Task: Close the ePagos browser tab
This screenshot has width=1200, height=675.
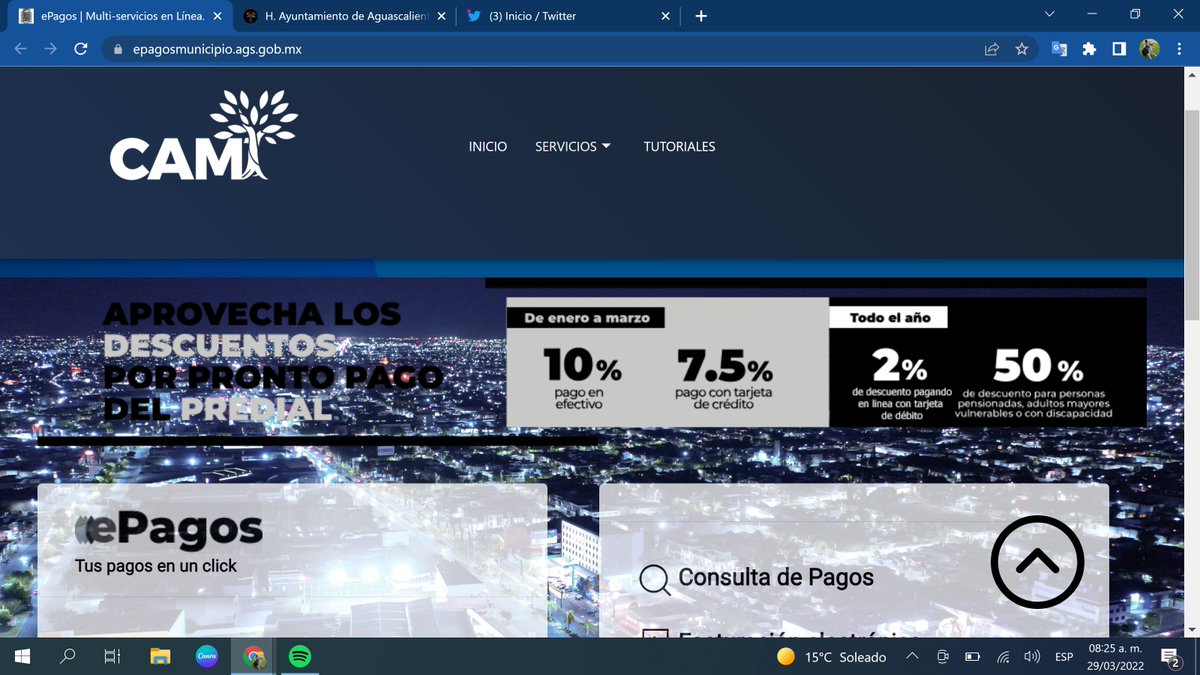Action: [216, 16]
